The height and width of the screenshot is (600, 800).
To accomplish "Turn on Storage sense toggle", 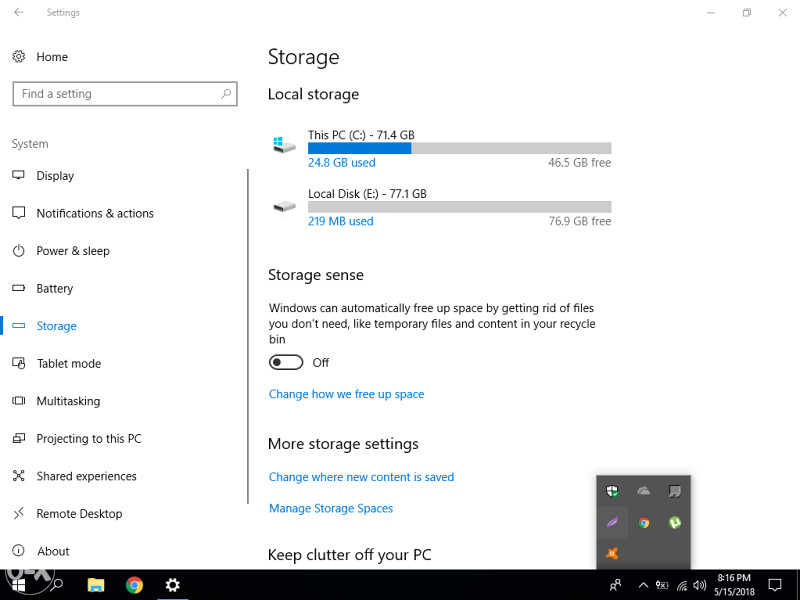I will pos(286,363).
